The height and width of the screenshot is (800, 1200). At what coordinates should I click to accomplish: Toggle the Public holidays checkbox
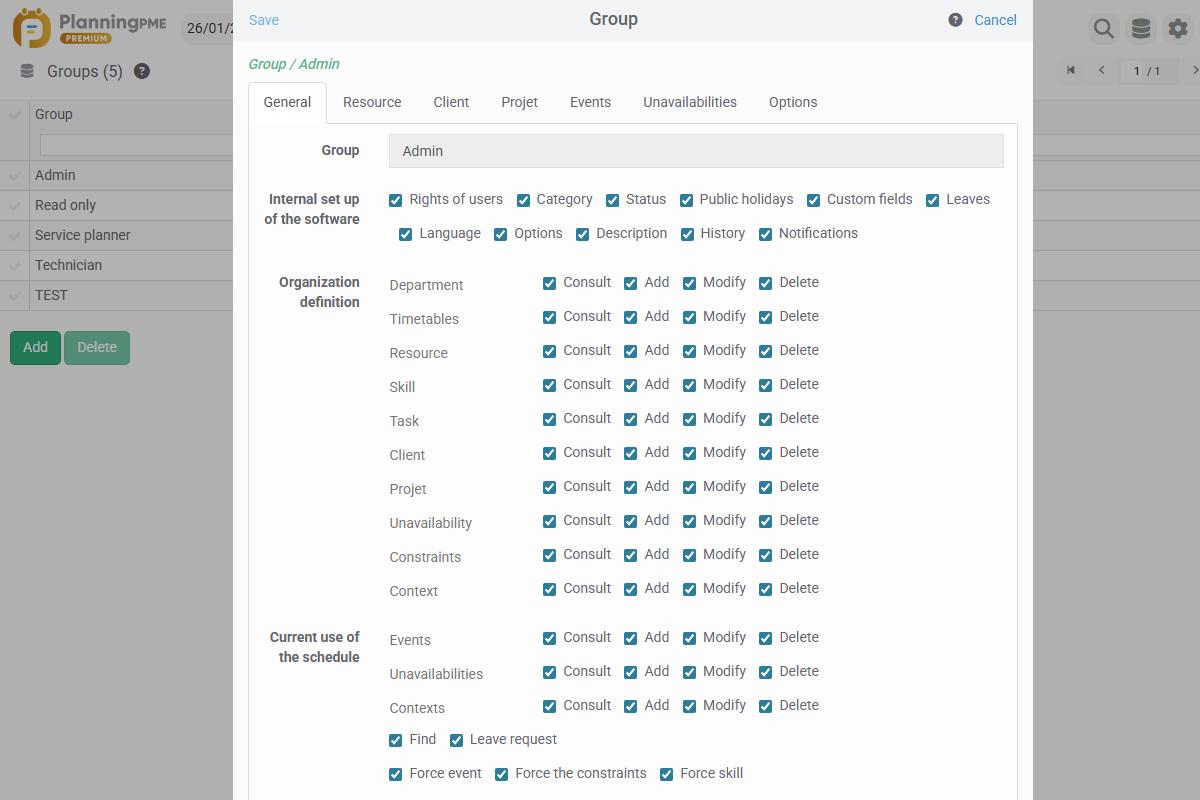686,200
